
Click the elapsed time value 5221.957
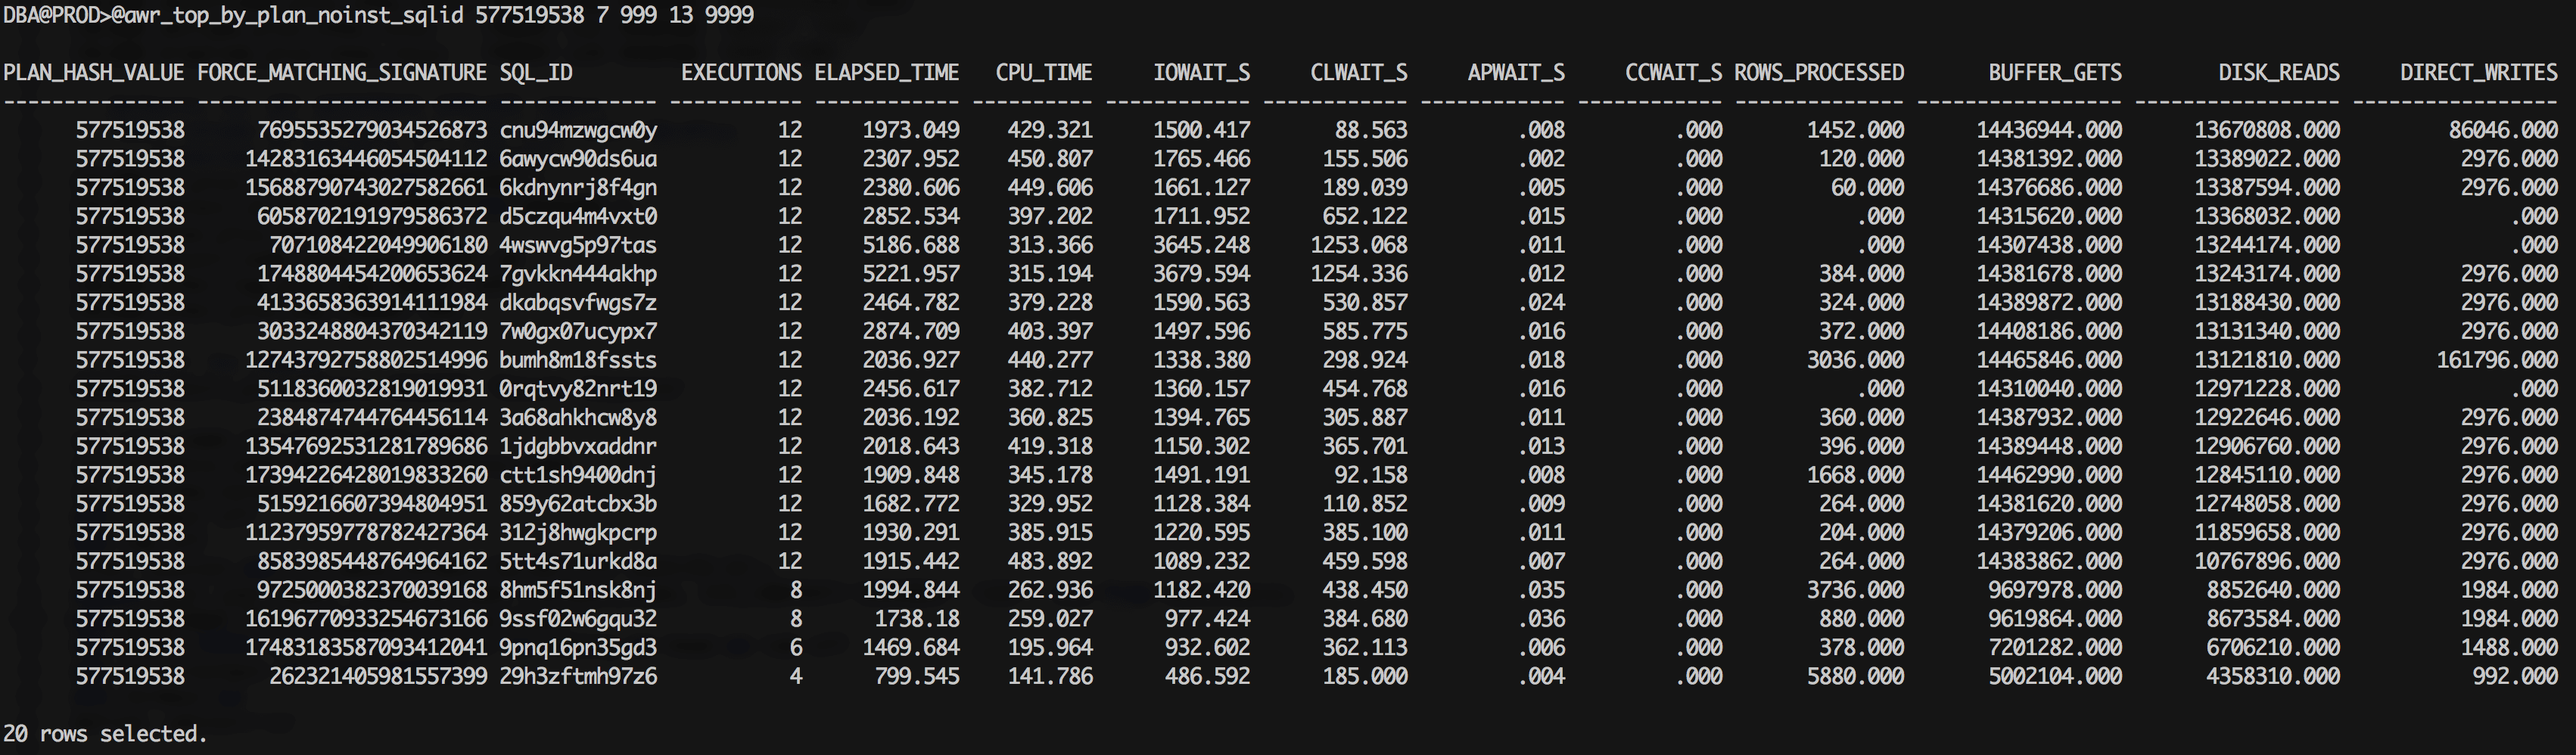pyautogui.click(x=910, y=274)
